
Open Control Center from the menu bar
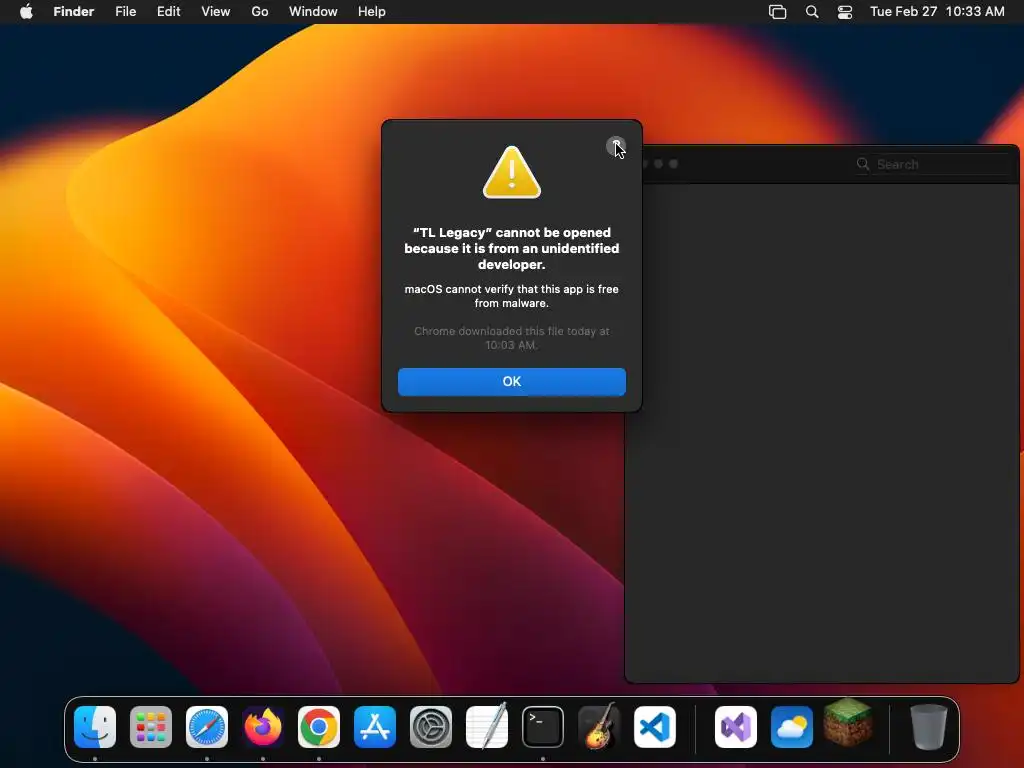845,12
